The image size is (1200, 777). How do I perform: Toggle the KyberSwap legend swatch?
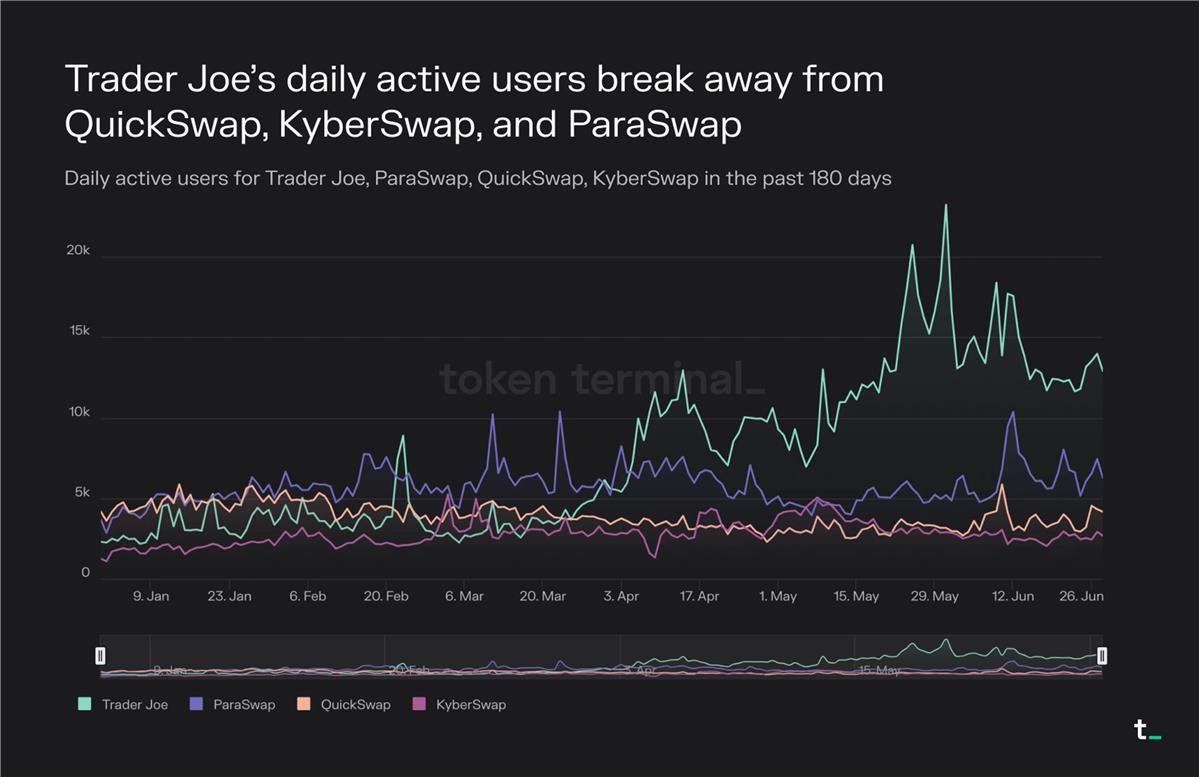click(x=419, y=705)
